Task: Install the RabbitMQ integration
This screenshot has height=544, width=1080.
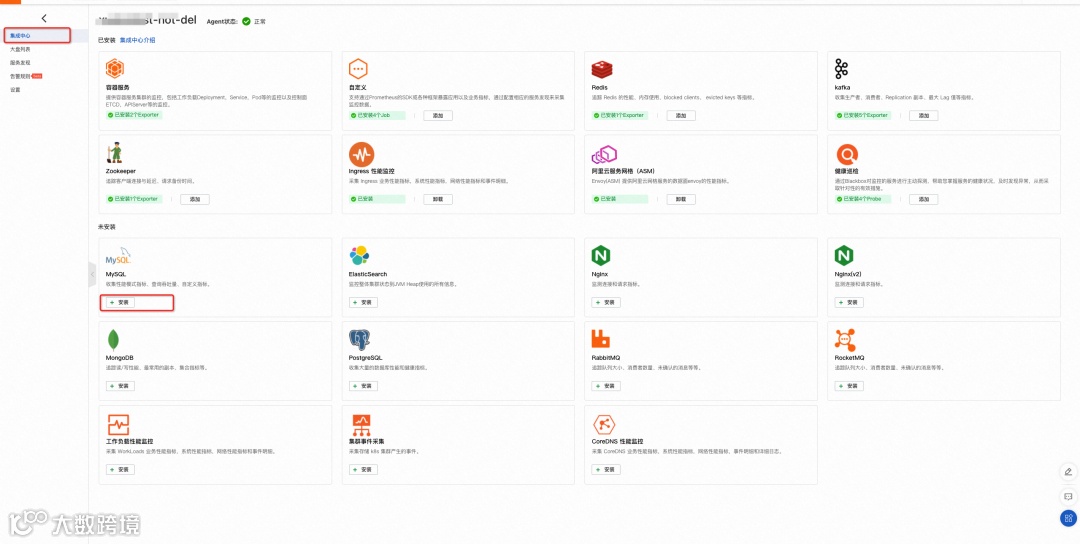Action: coord(606,386)
